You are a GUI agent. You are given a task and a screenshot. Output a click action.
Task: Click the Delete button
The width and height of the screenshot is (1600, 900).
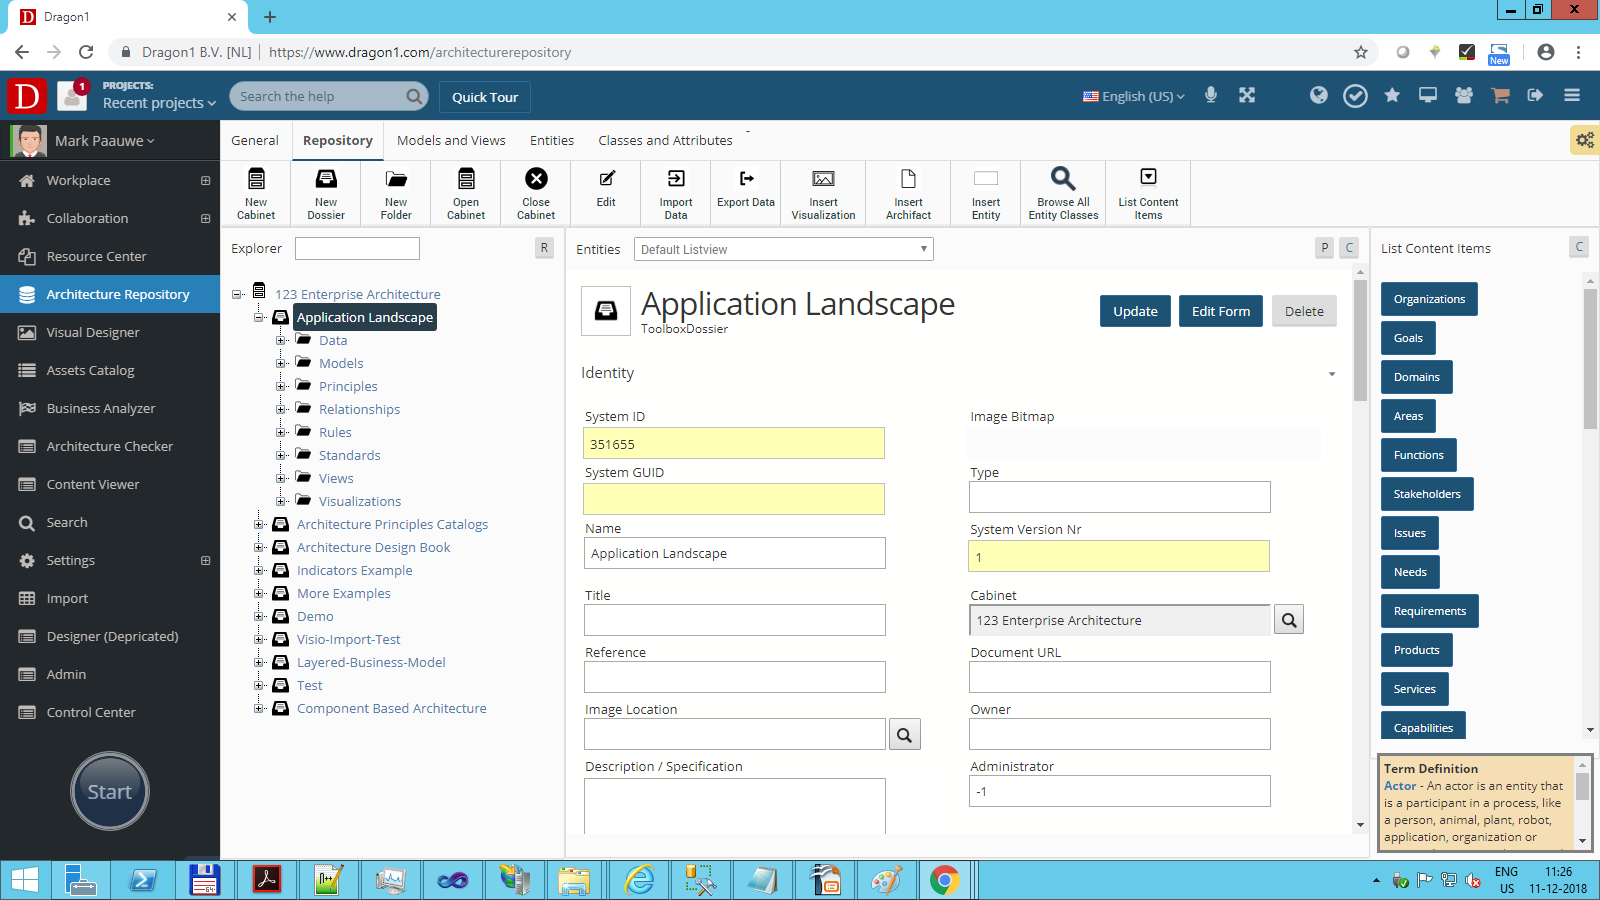[x=1304, y=311]
